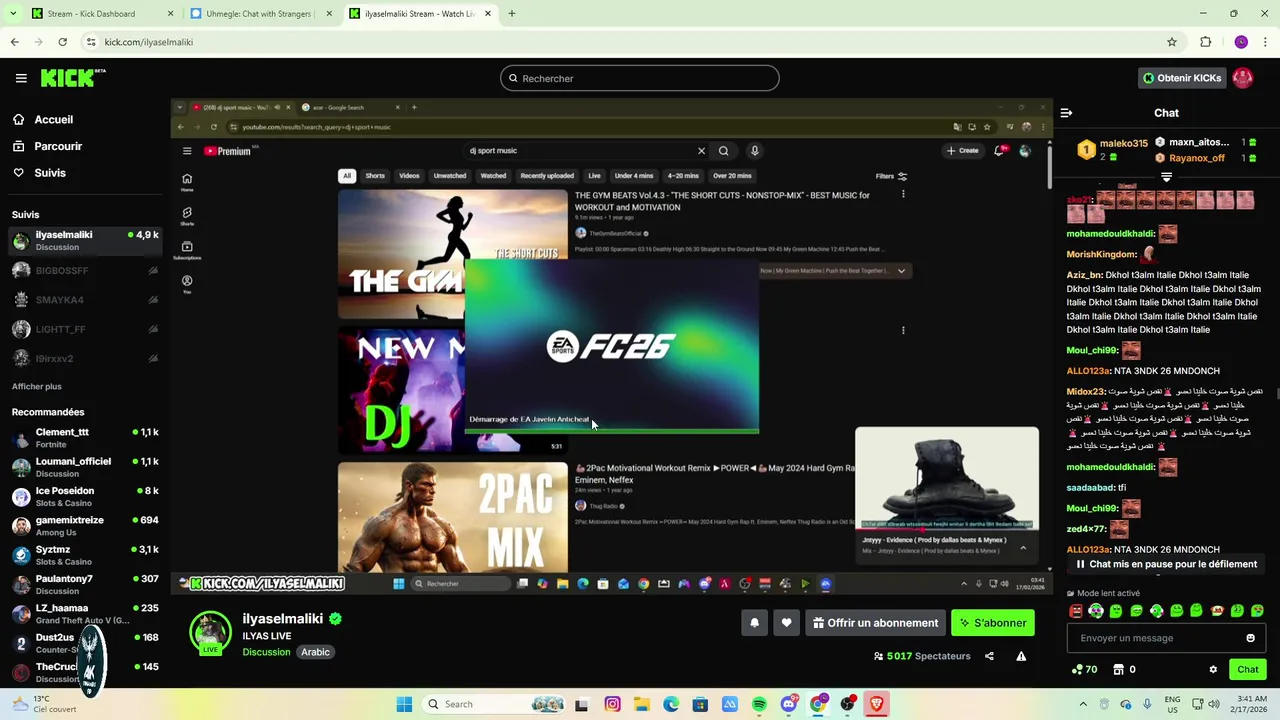Open channel points balance 70
The image size is (1280, 720).
coord(1084,670)
